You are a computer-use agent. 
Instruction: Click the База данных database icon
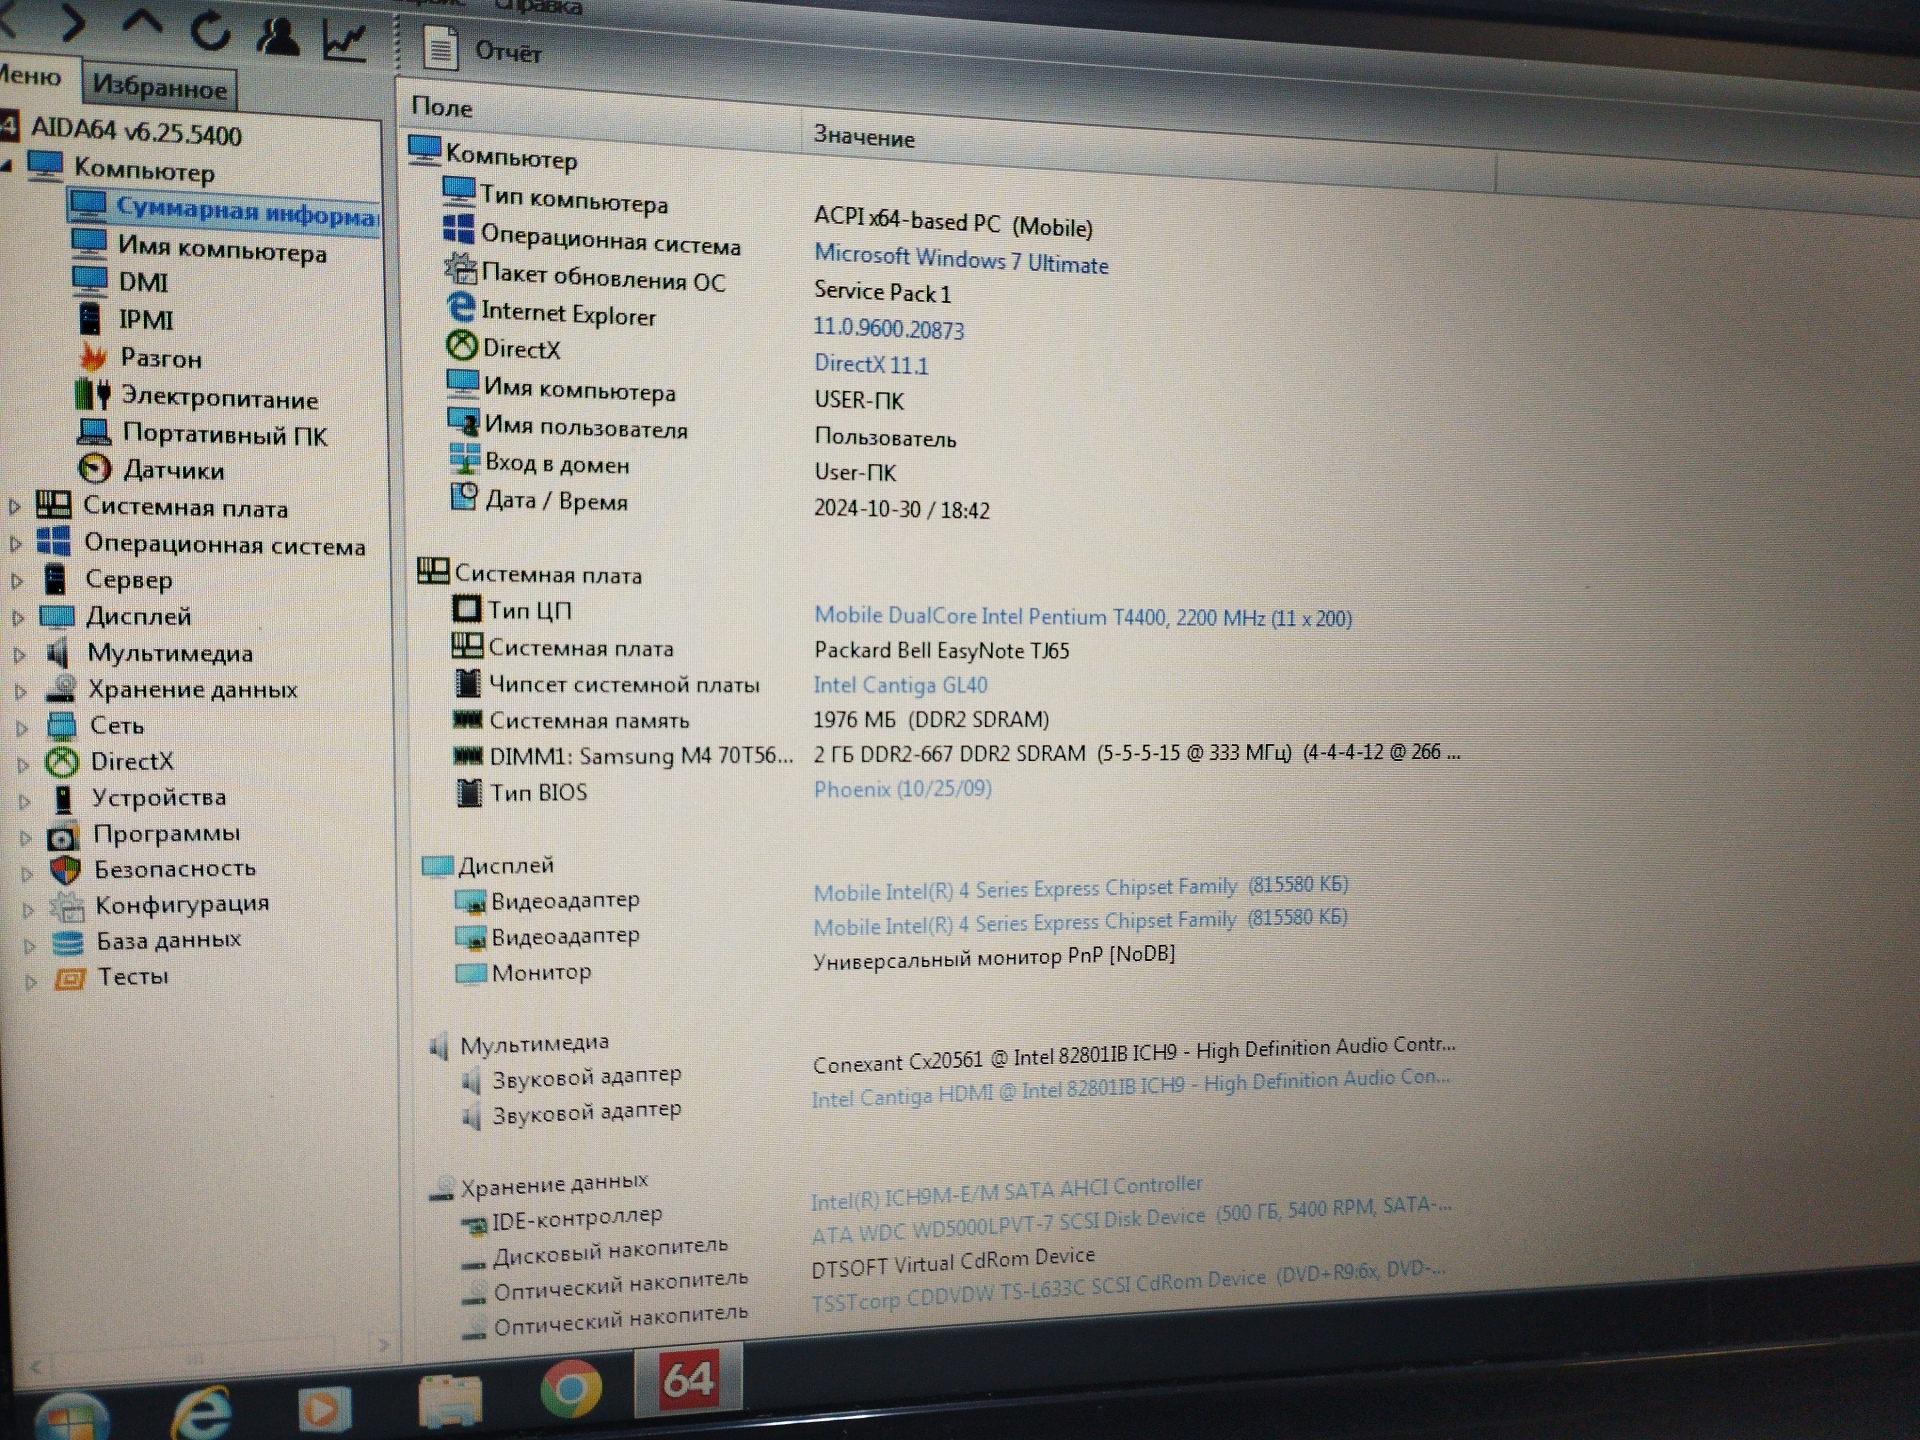(x=68, y=943)
